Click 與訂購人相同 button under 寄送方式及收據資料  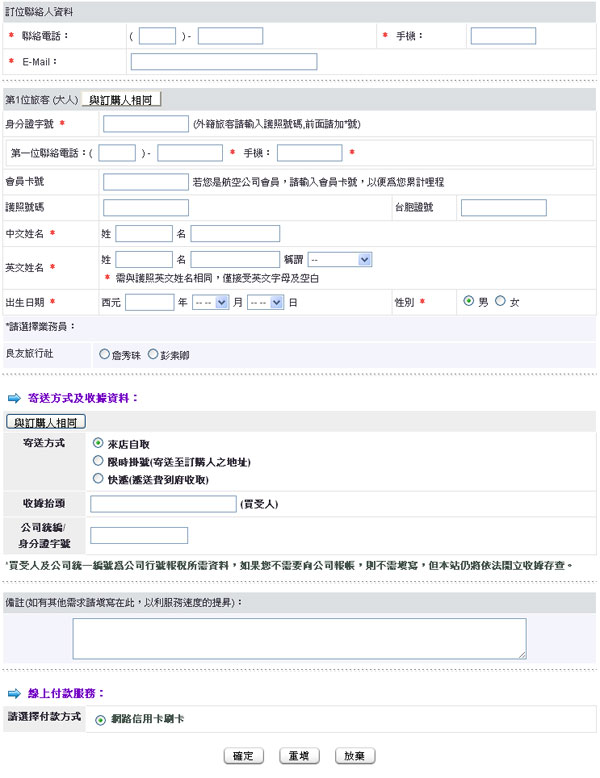point(46,422)
